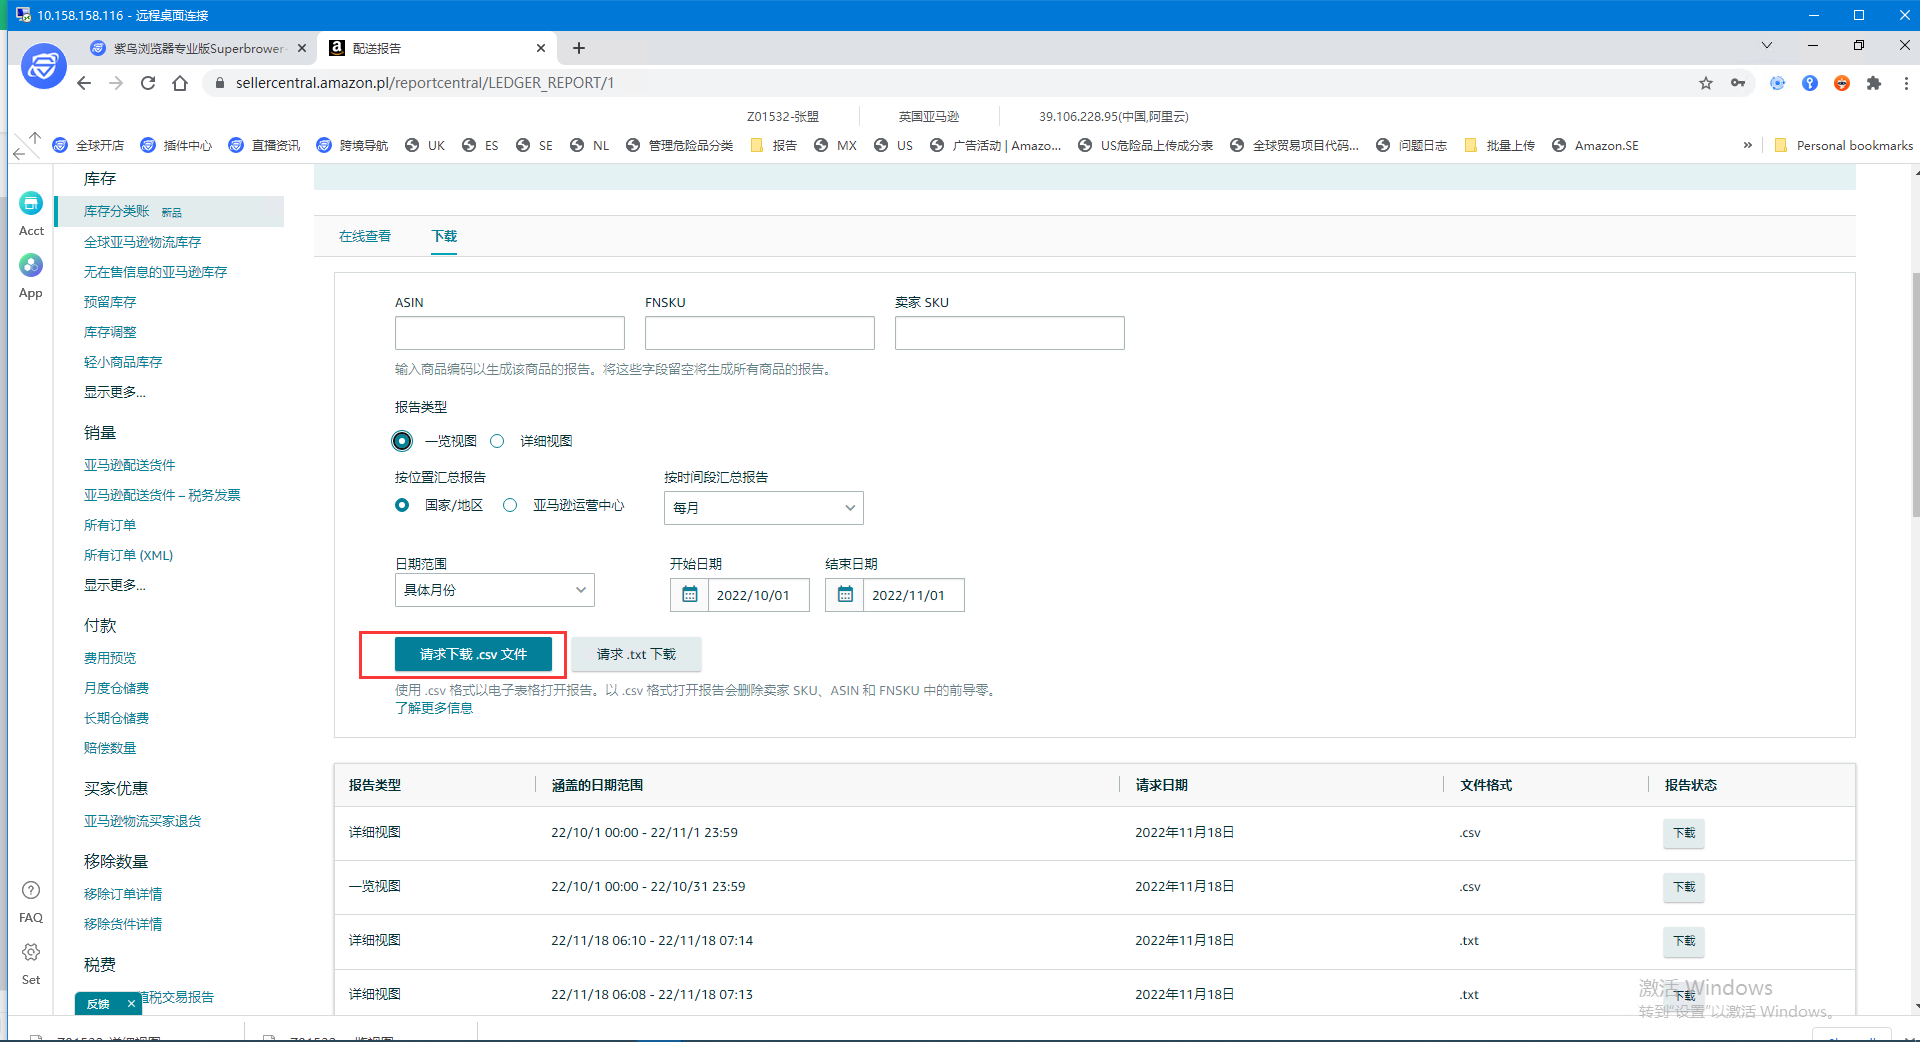
Task: Expand 显示更多 under 库存 section
Action: 114,392
